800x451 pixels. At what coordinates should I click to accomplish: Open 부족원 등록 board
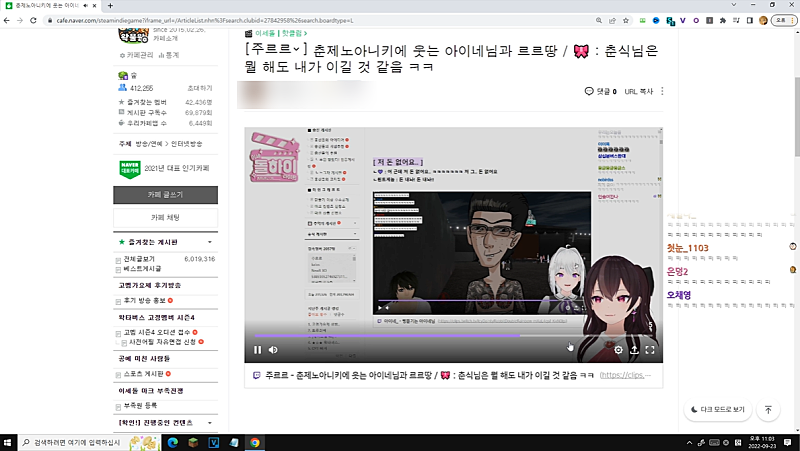140,406
